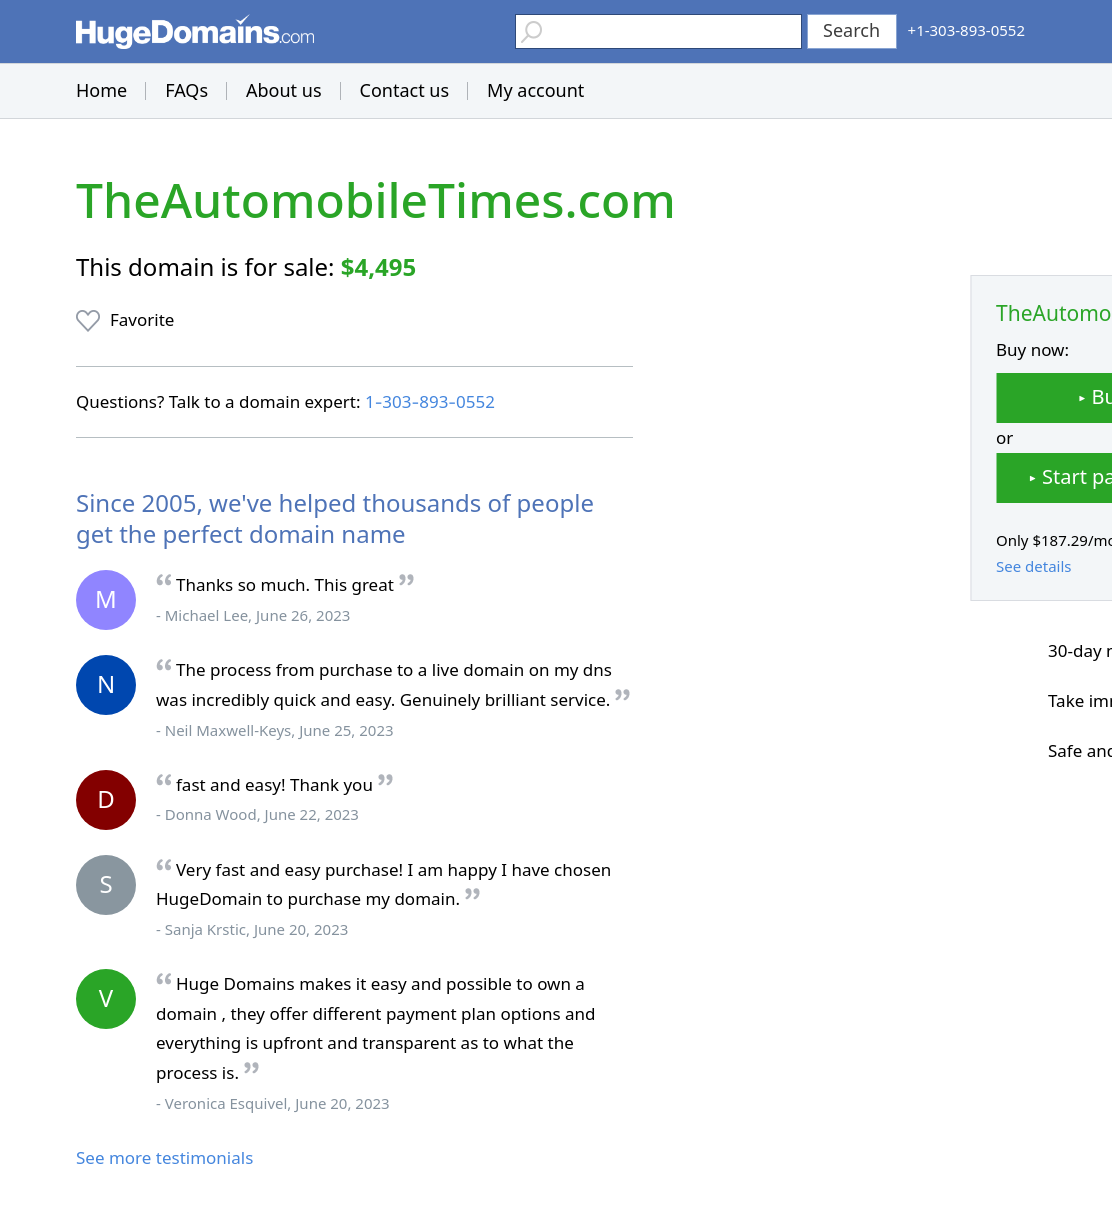Image resolution: width=1112 pixels, height=1223 pixels.
Task: Open the Home menu item
Action: [102, 91]
